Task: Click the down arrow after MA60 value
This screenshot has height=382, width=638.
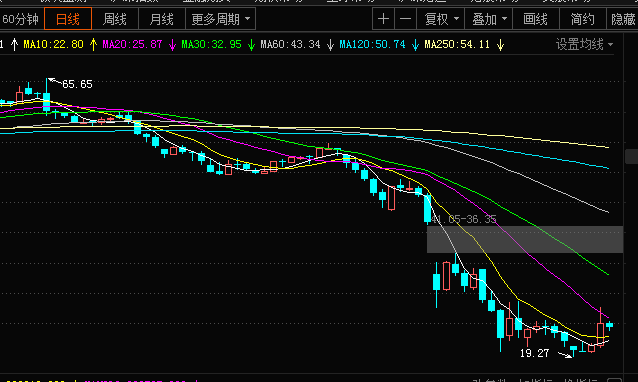Action: coord(330,45)
